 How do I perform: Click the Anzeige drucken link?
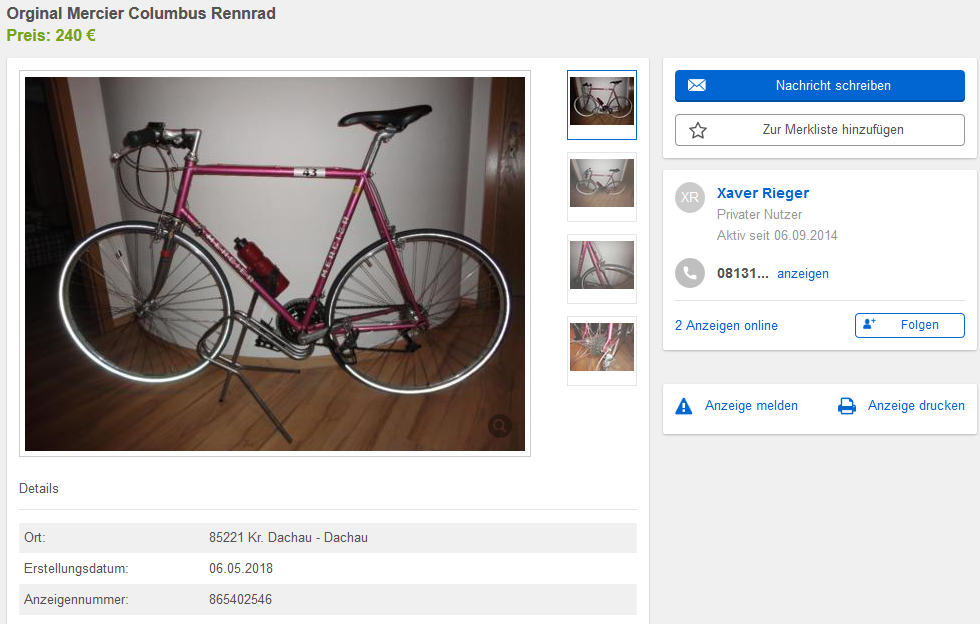coord(916,406)
